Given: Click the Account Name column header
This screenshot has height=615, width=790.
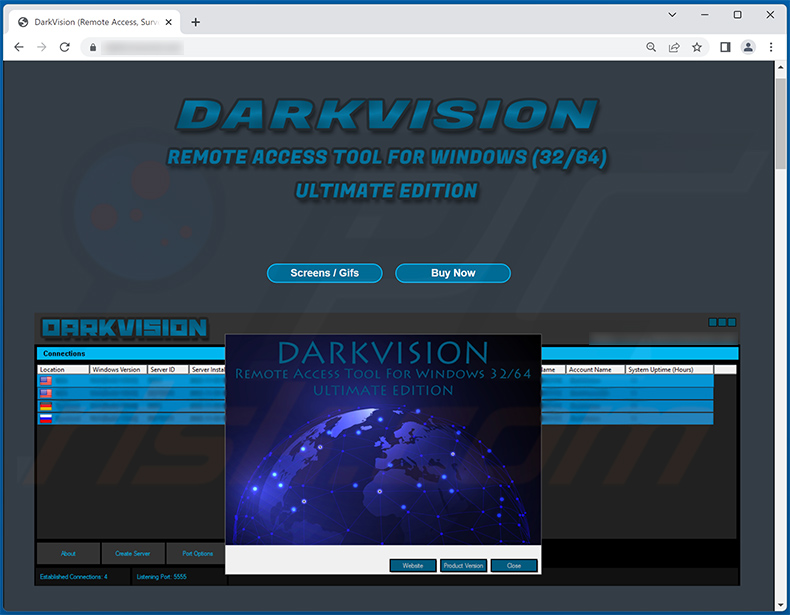Looking at the screenshot, I should click(x=595, y=369).
